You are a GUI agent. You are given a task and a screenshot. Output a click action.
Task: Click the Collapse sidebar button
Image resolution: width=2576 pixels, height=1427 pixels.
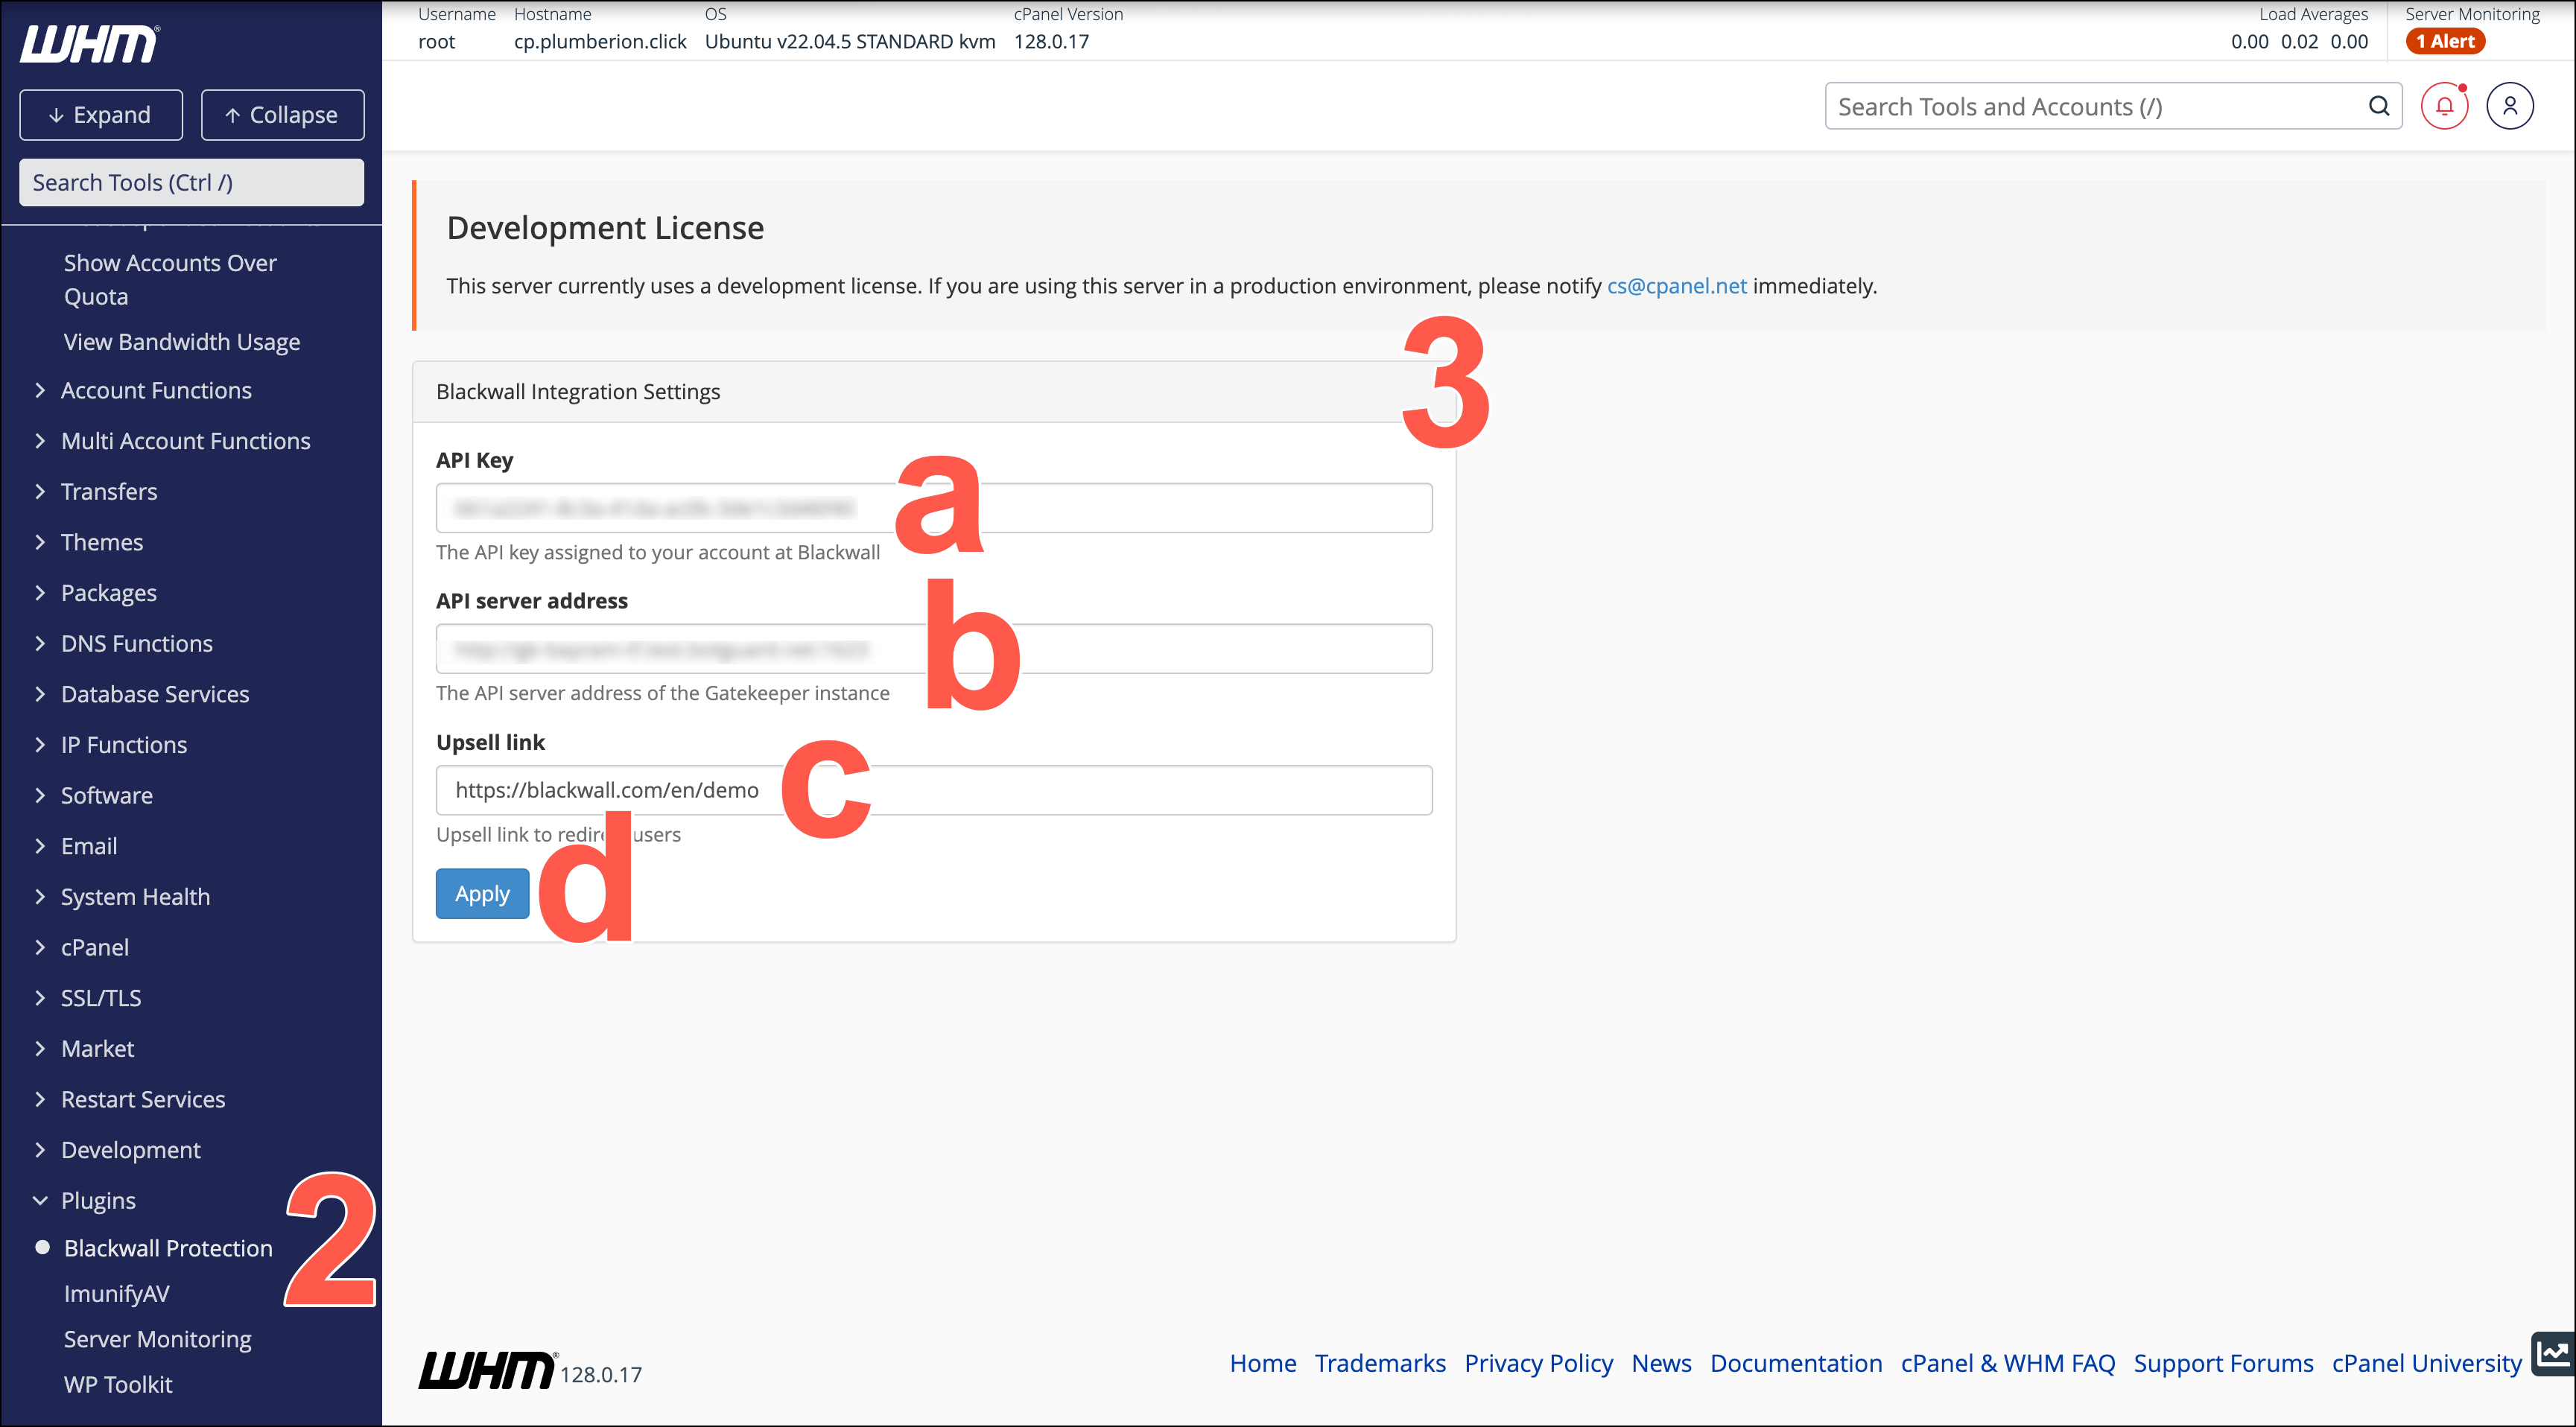click(x=283, y=115)
